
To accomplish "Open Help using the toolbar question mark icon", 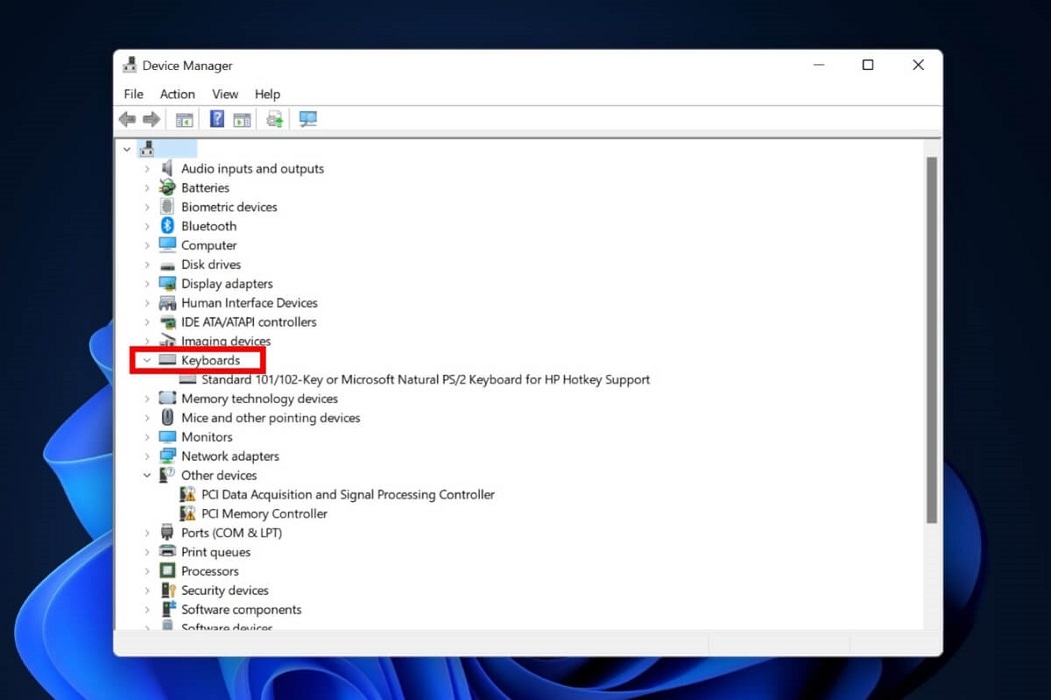I will point(217,119).
